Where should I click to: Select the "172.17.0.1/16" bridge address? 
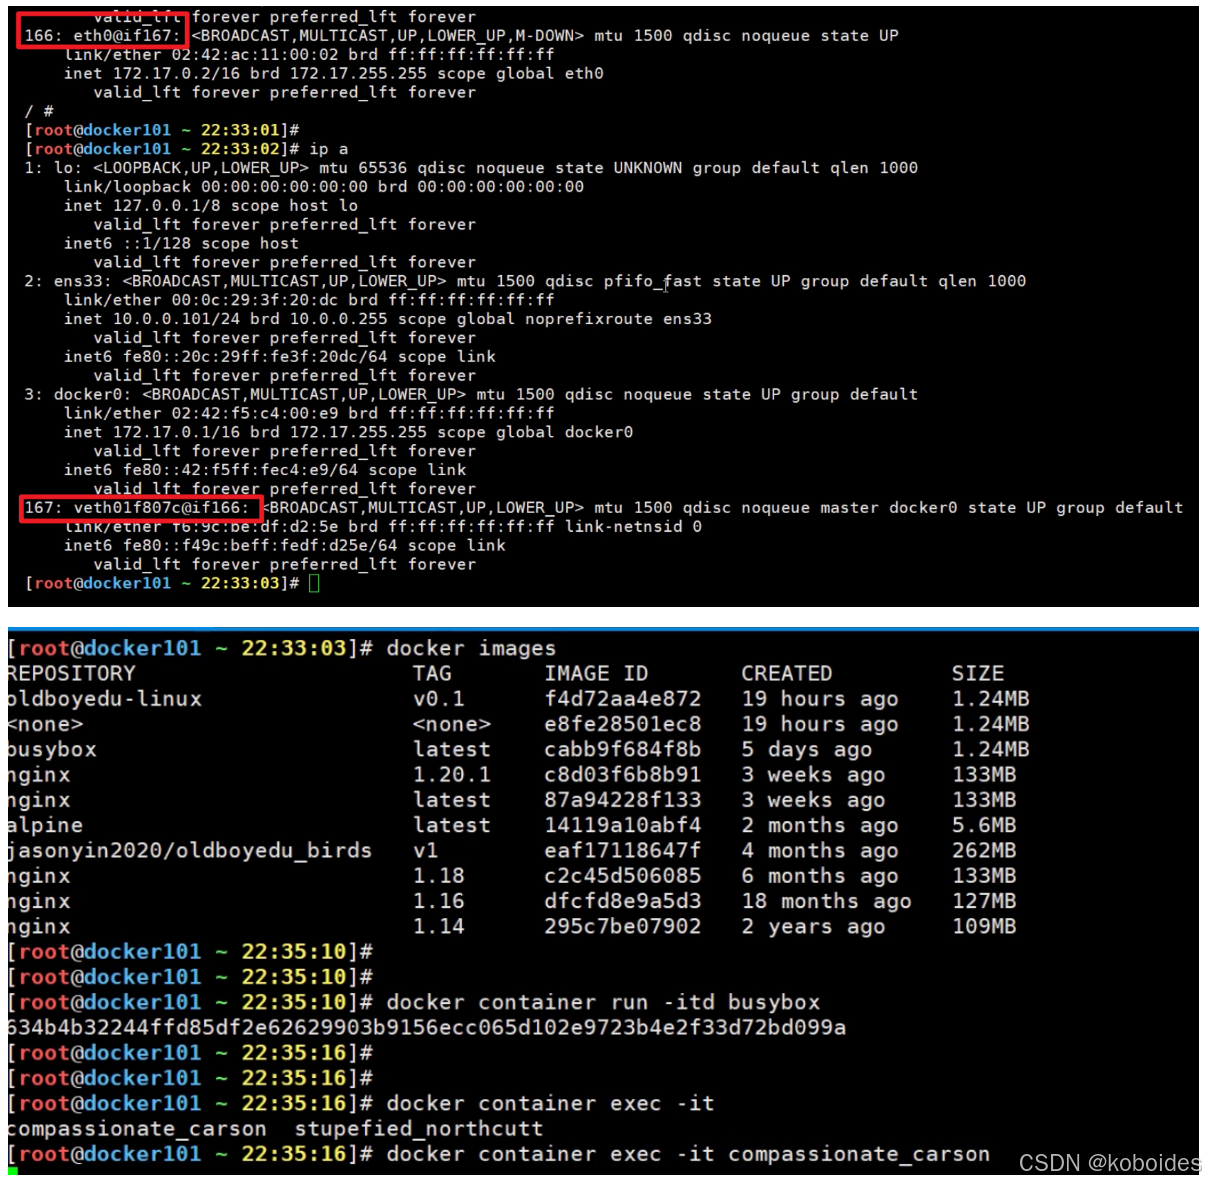pos(177,432)
